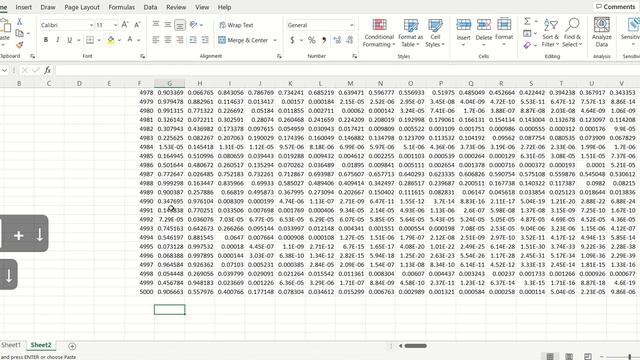Open Font settings dialog launcher
The width and height of the screenshot is (640, 360).
coord(142,56)
